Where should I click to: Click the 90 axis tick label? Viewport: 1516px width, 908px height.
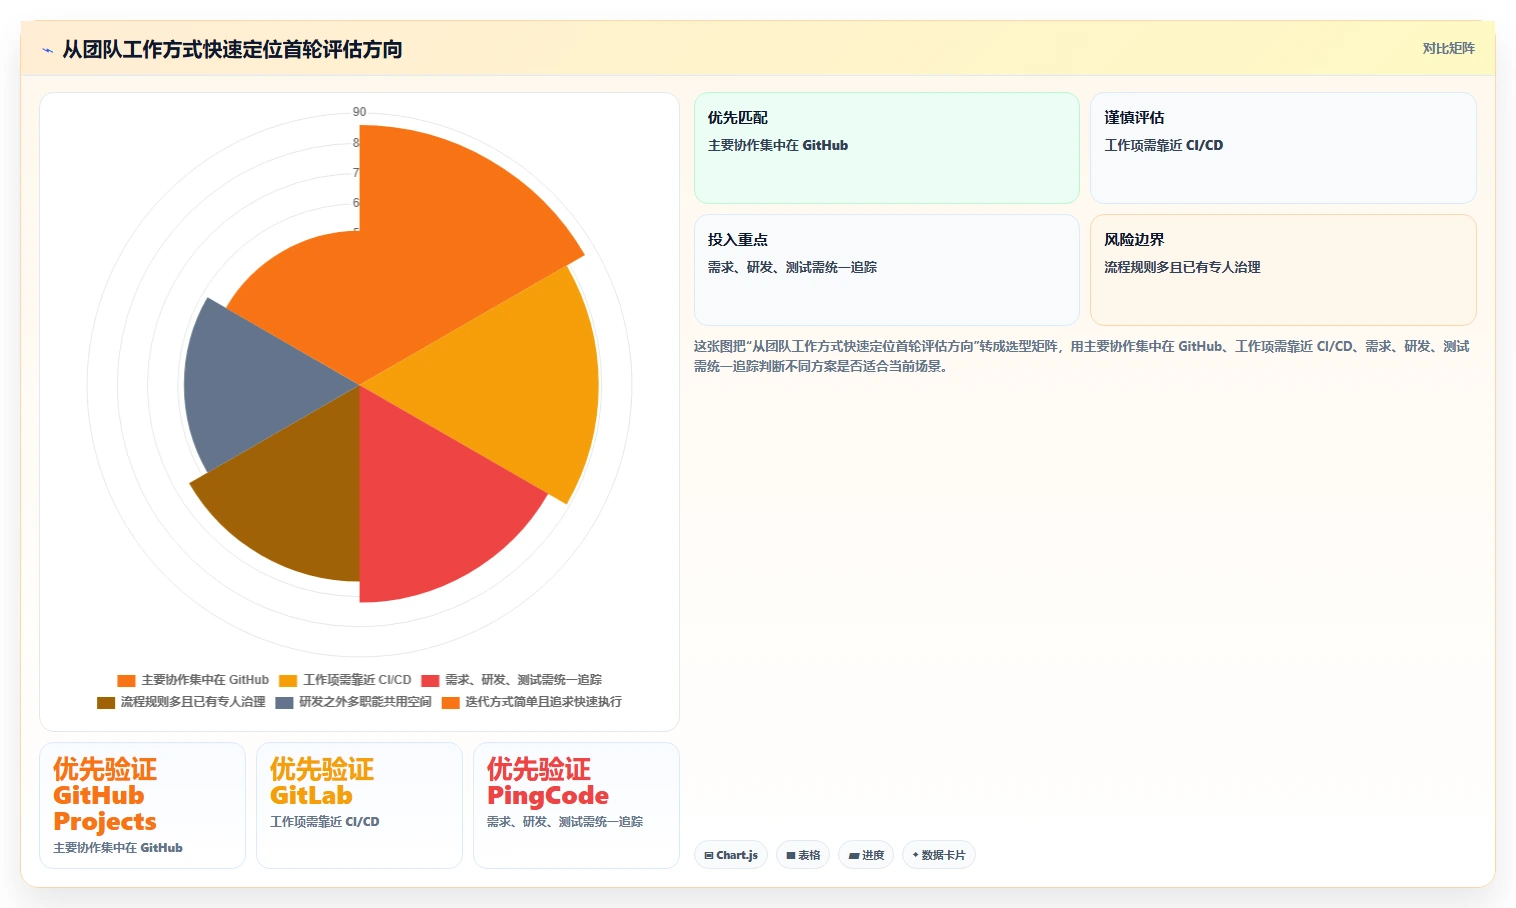click(x=359, y=112)
